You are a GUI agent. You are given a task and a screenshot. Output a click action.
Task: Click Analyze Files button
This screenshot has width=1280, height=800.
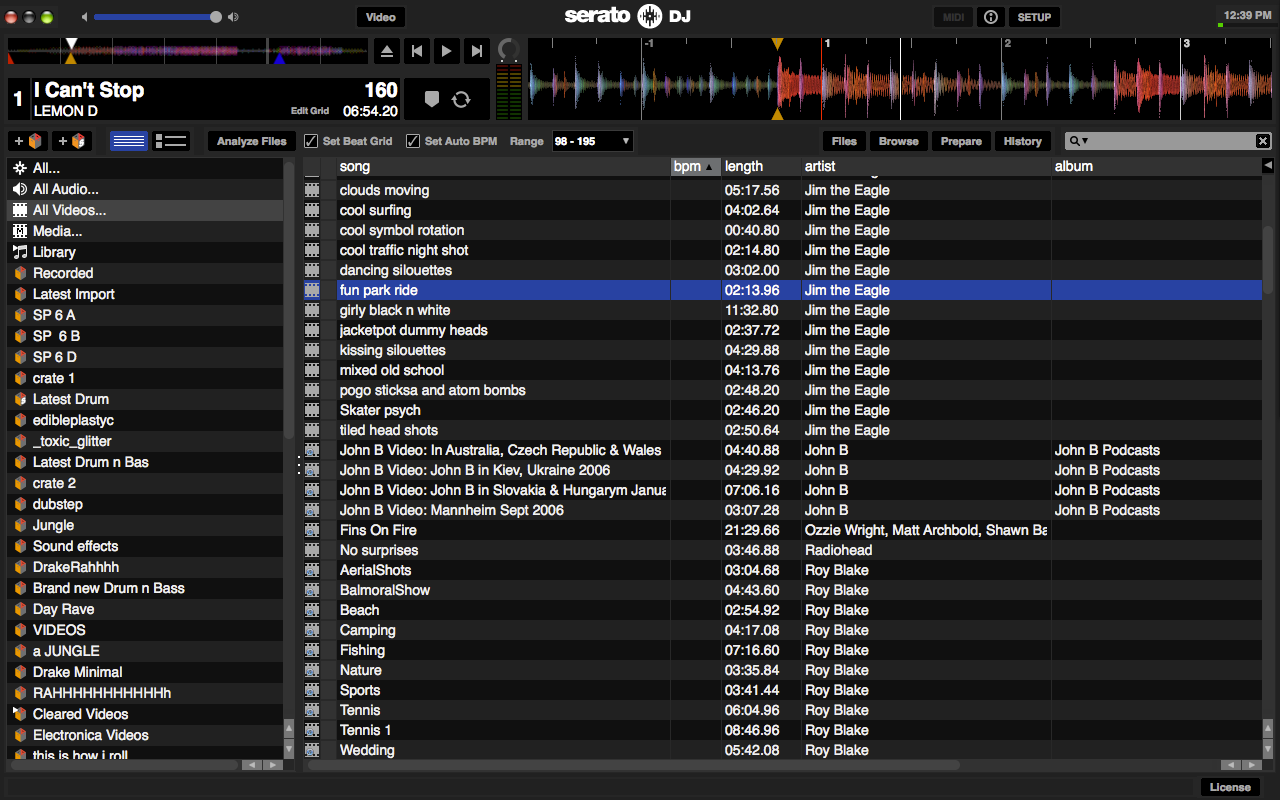click(252, 141)
